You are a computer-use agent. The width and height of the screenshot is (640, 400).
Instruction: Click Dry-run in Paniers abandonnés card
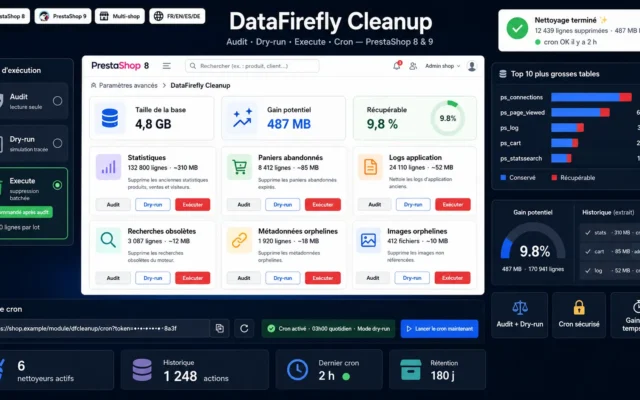coord(282,204)
